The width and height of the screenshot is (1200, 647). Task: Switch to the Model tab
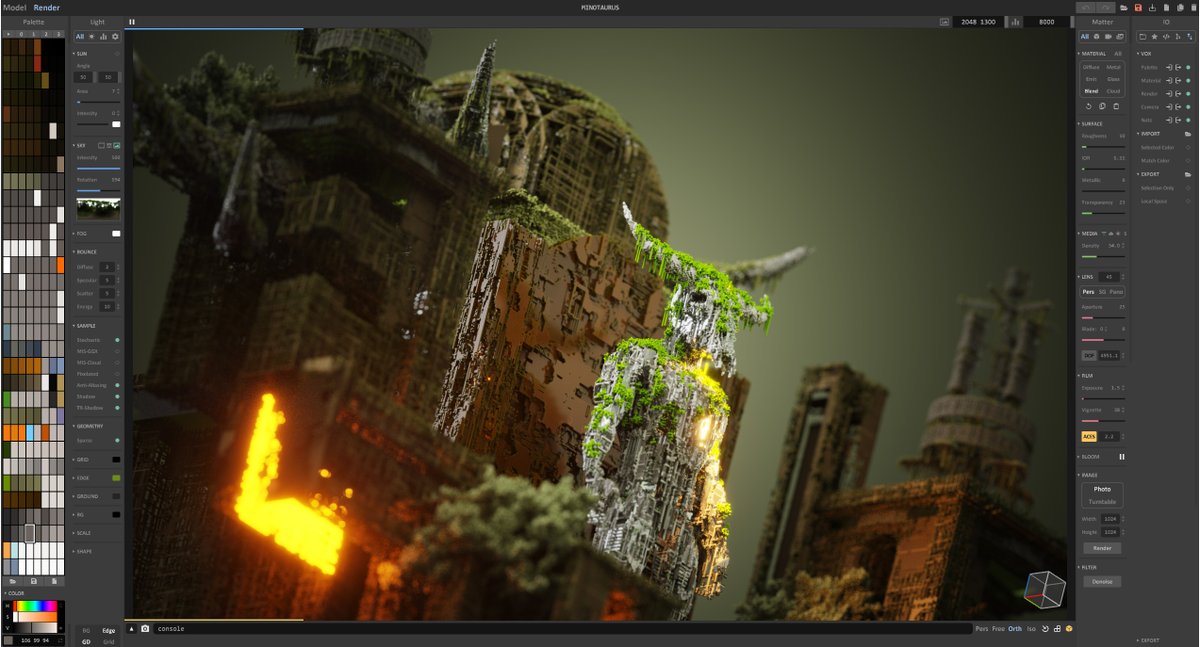pos(14,7)
